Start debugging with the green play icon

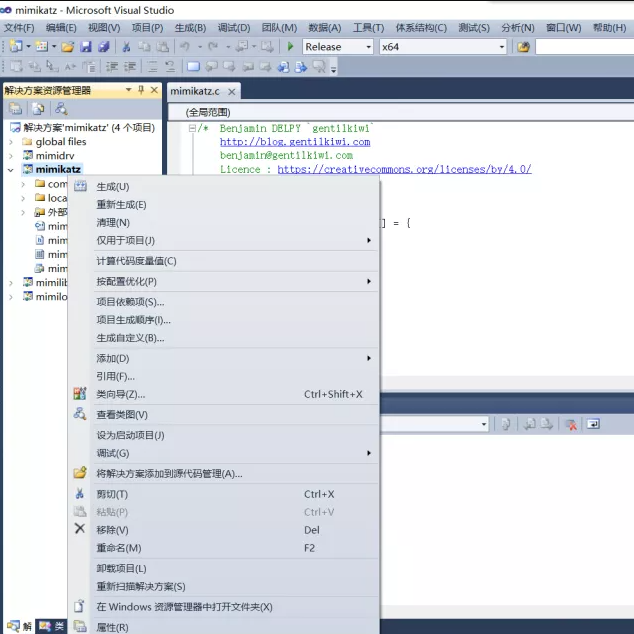coord(290,46)
